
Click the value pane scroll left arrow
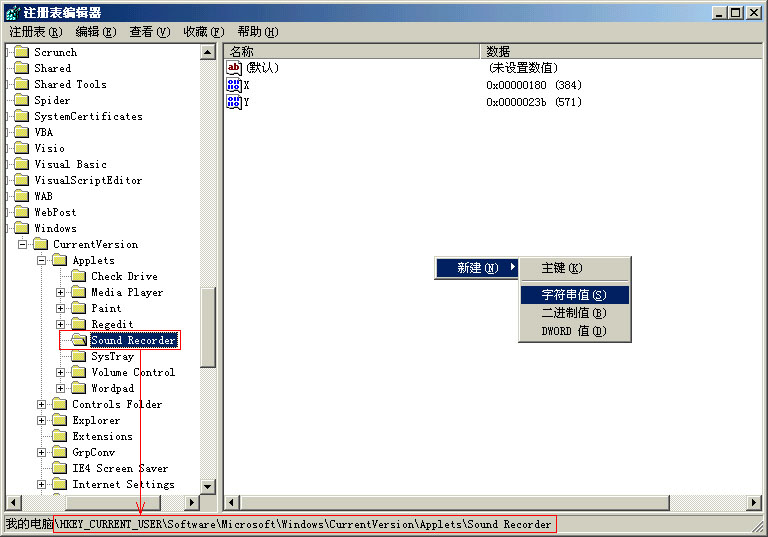click(x=232, y=502)
